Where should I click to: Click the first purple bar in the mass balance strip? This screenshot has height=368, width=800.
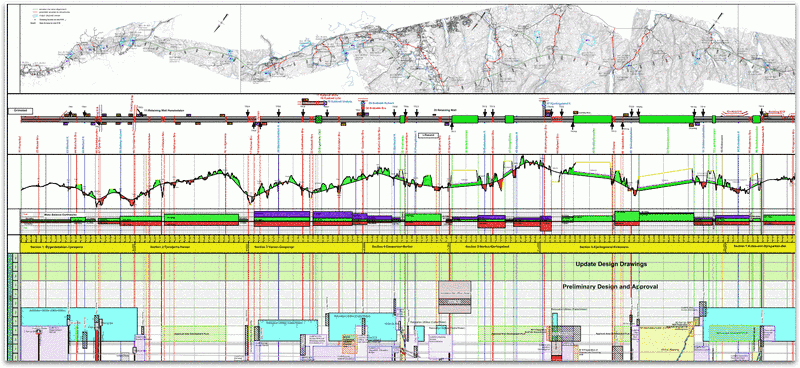(x=282, y=214)
